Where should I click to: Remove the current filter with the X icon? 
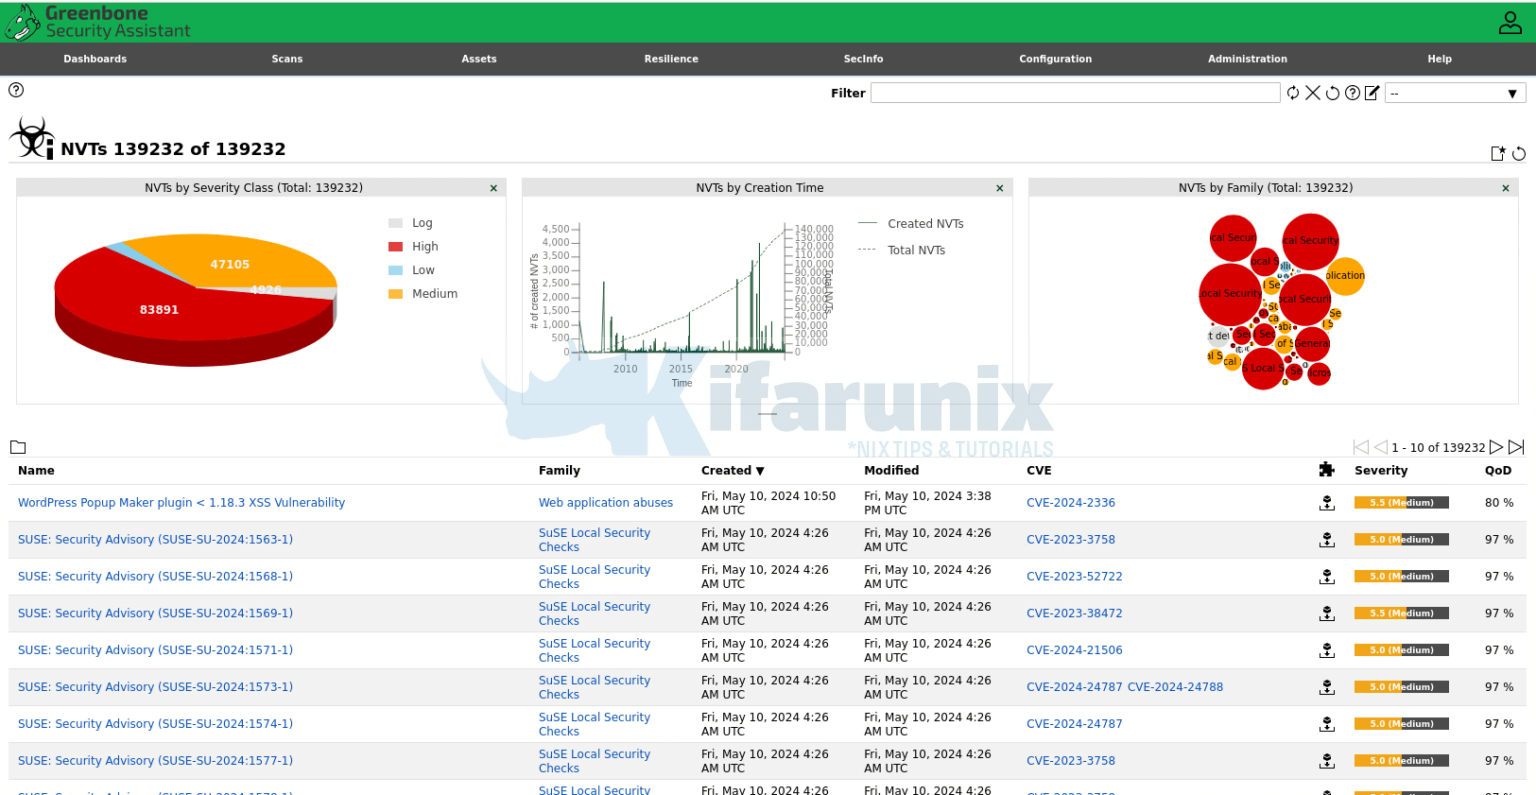[x=1313, y=93]
